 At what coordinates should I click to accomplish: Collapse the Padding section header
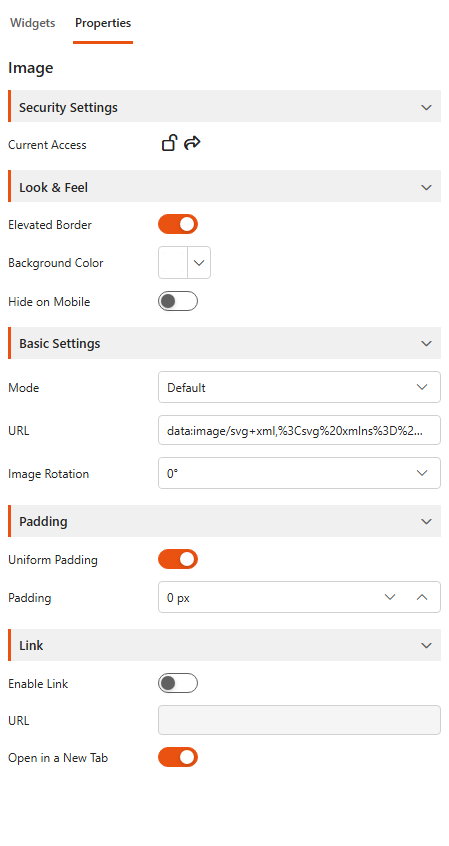click(224, 521)
